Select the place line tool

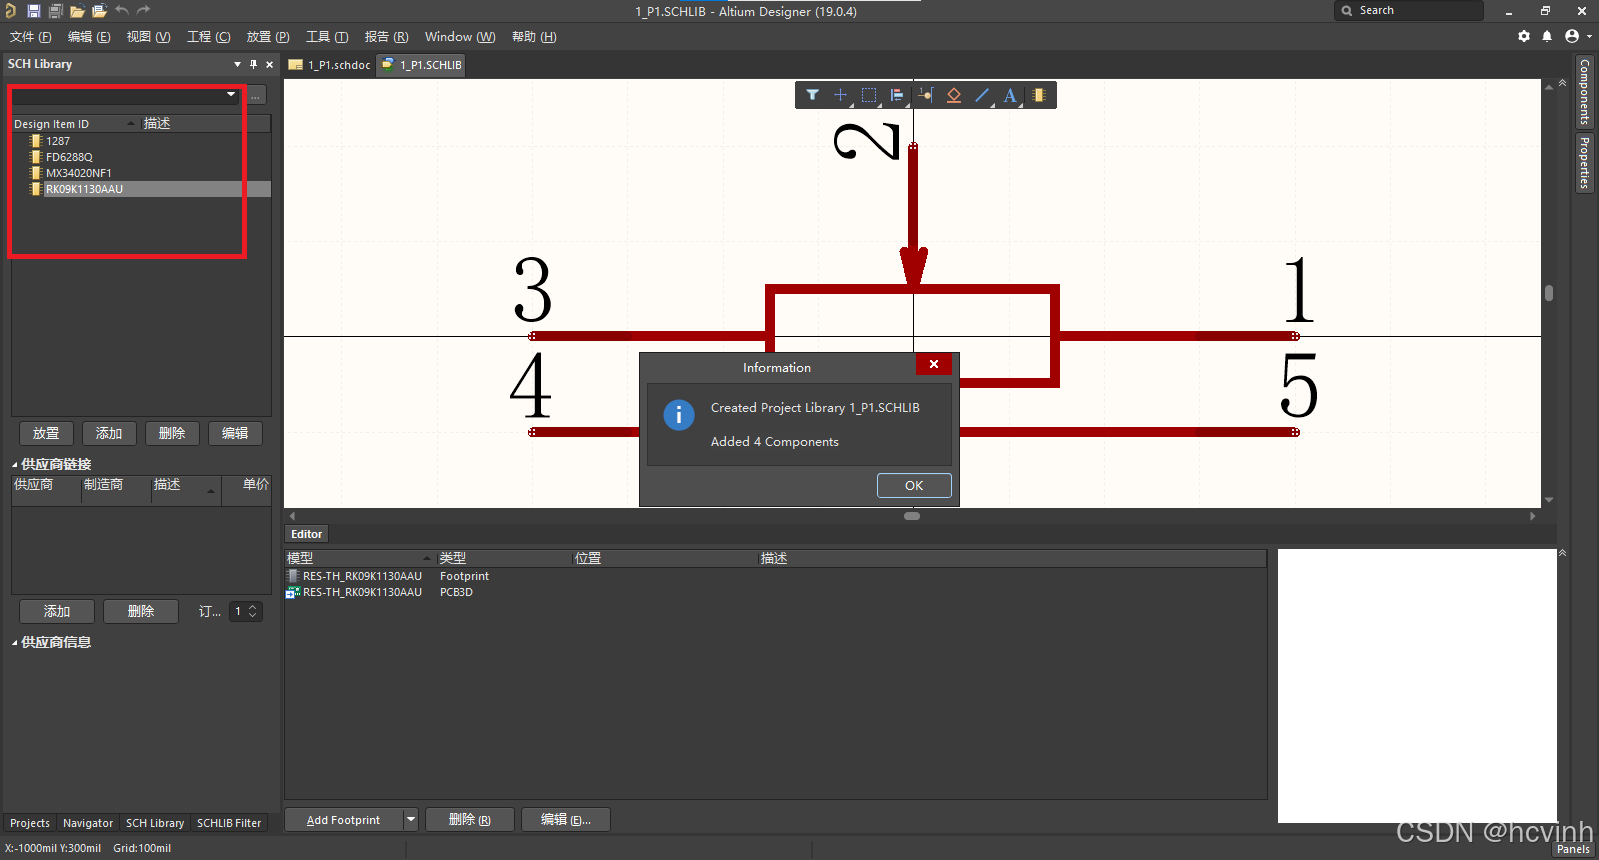click(x=982, y=95)
